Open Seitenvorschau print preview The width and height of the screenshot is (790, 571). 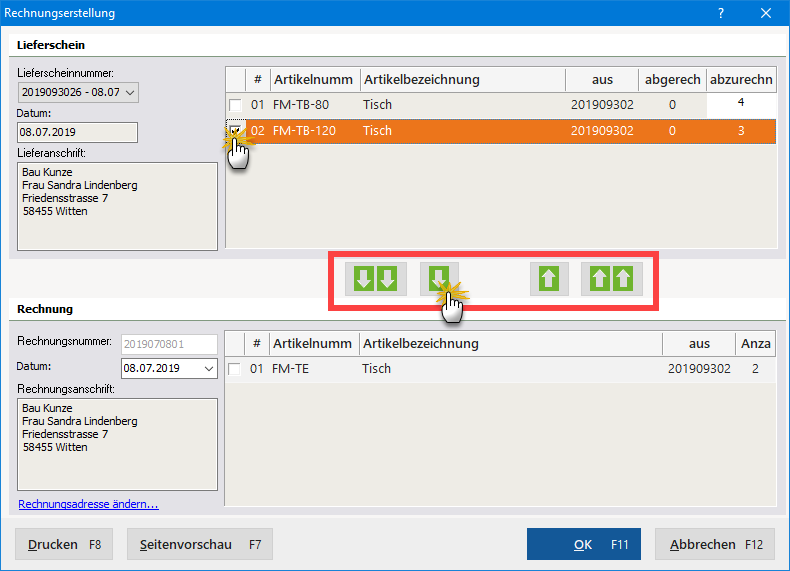(x=199, y=545)
